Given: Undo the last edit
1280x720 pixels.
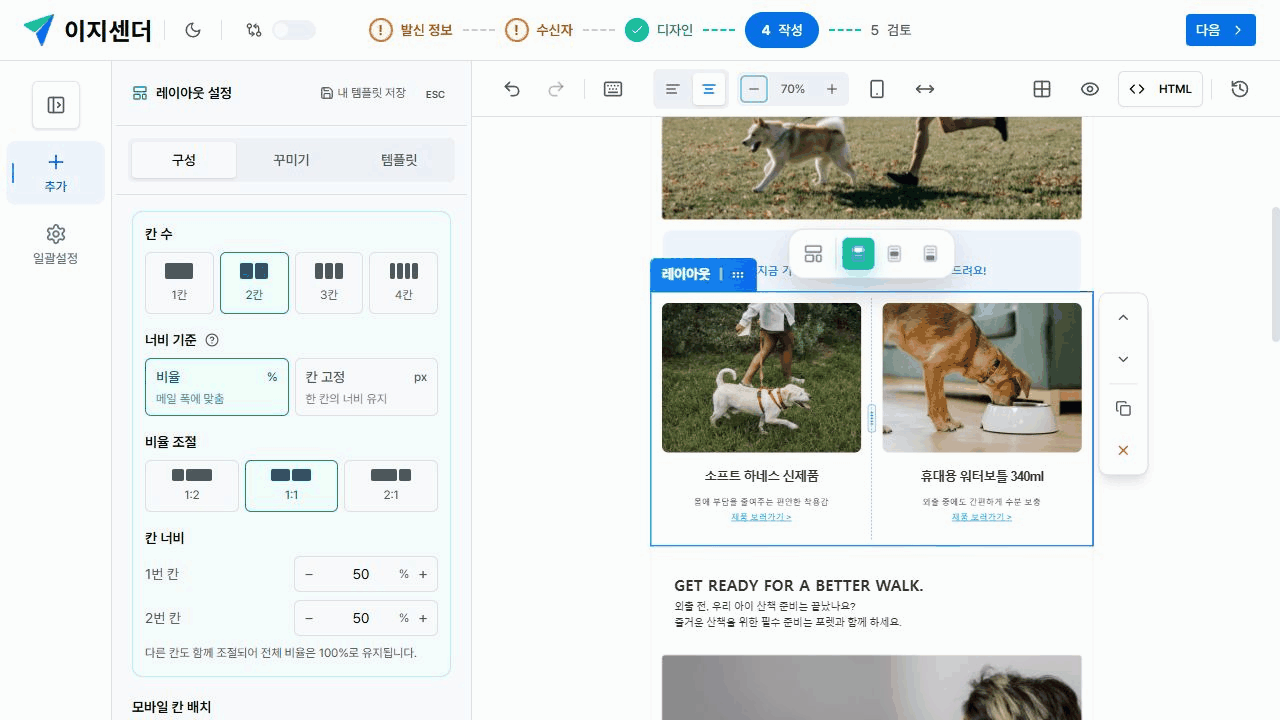Looking at the screenshot, I should [x=512, y=89].
